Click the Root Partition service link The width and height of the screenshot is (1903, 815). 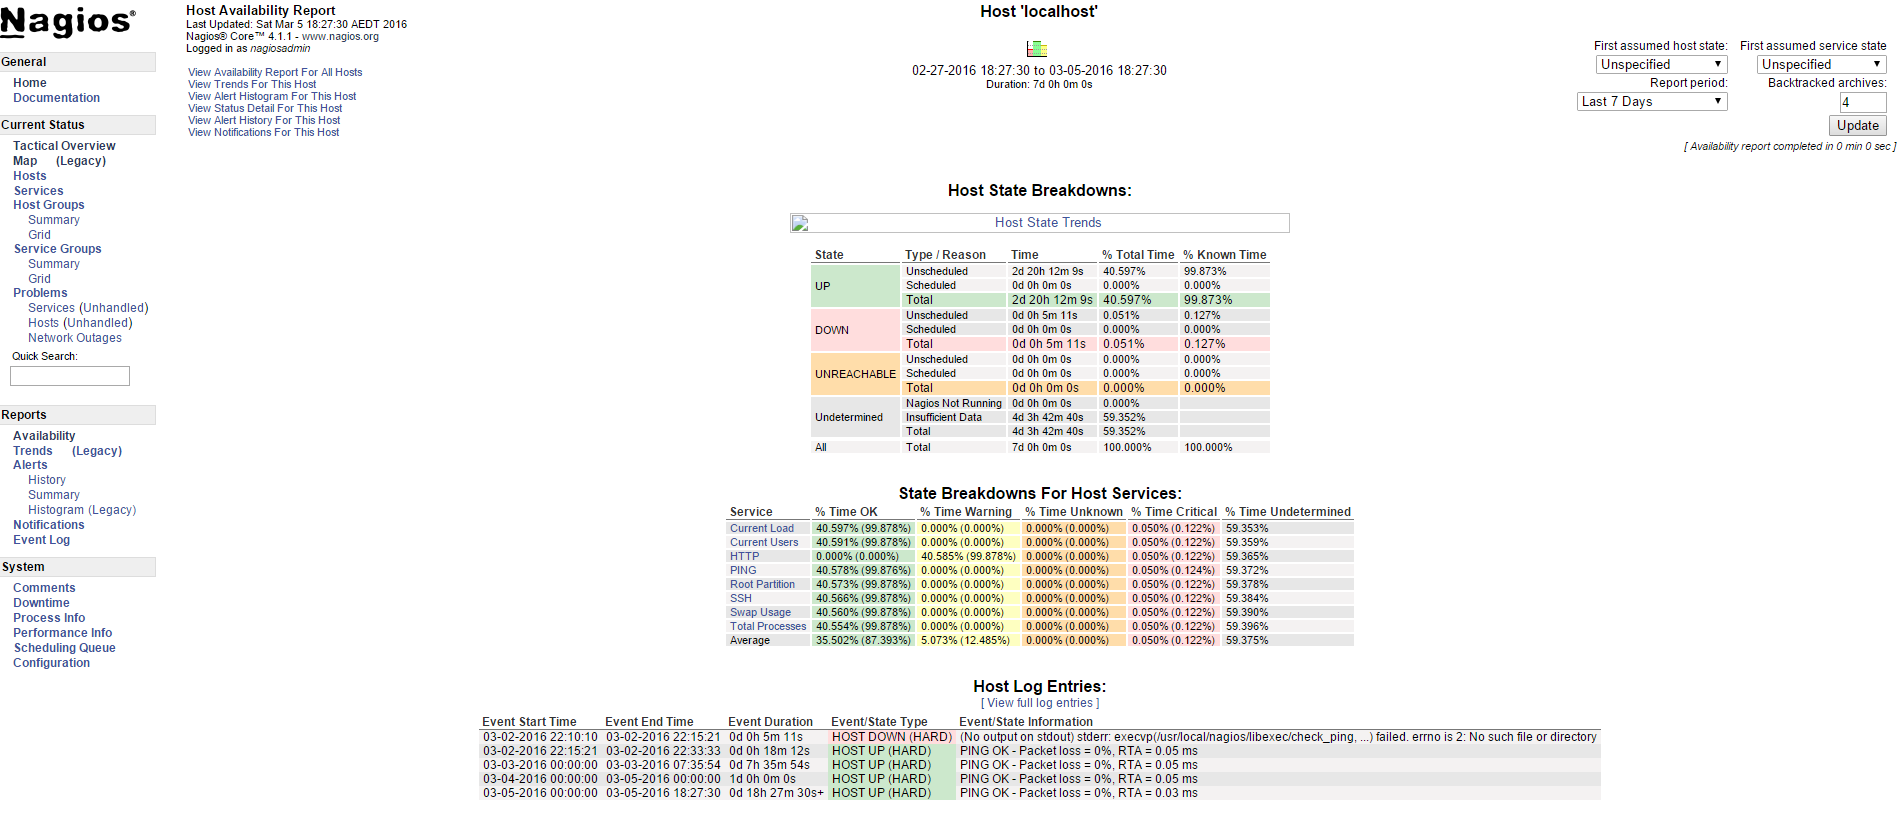(x=762, y=584)
